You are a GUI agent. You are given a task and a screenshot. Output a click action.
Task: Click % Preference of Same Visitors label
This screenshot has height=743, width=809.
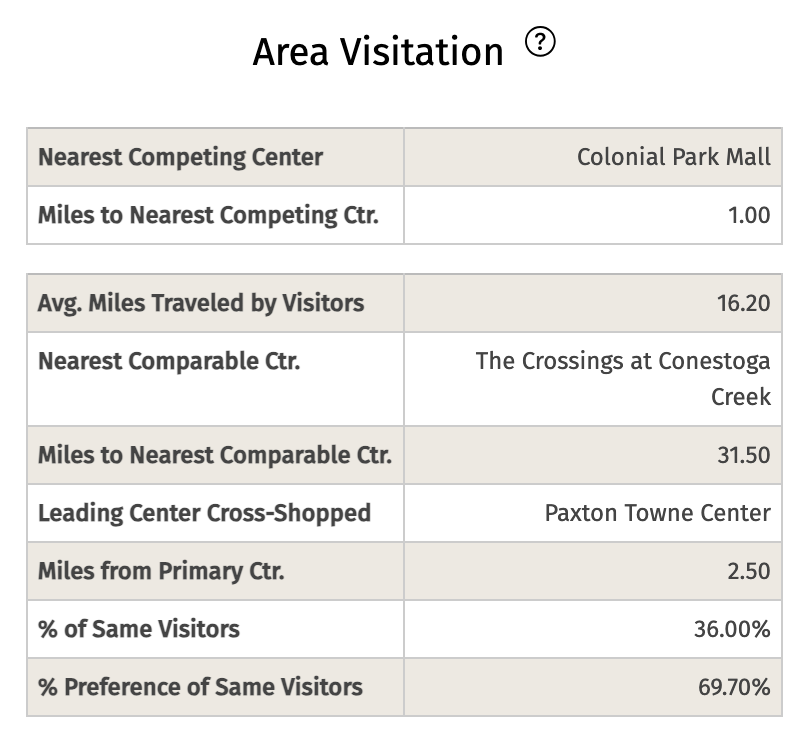pos(200,687)
